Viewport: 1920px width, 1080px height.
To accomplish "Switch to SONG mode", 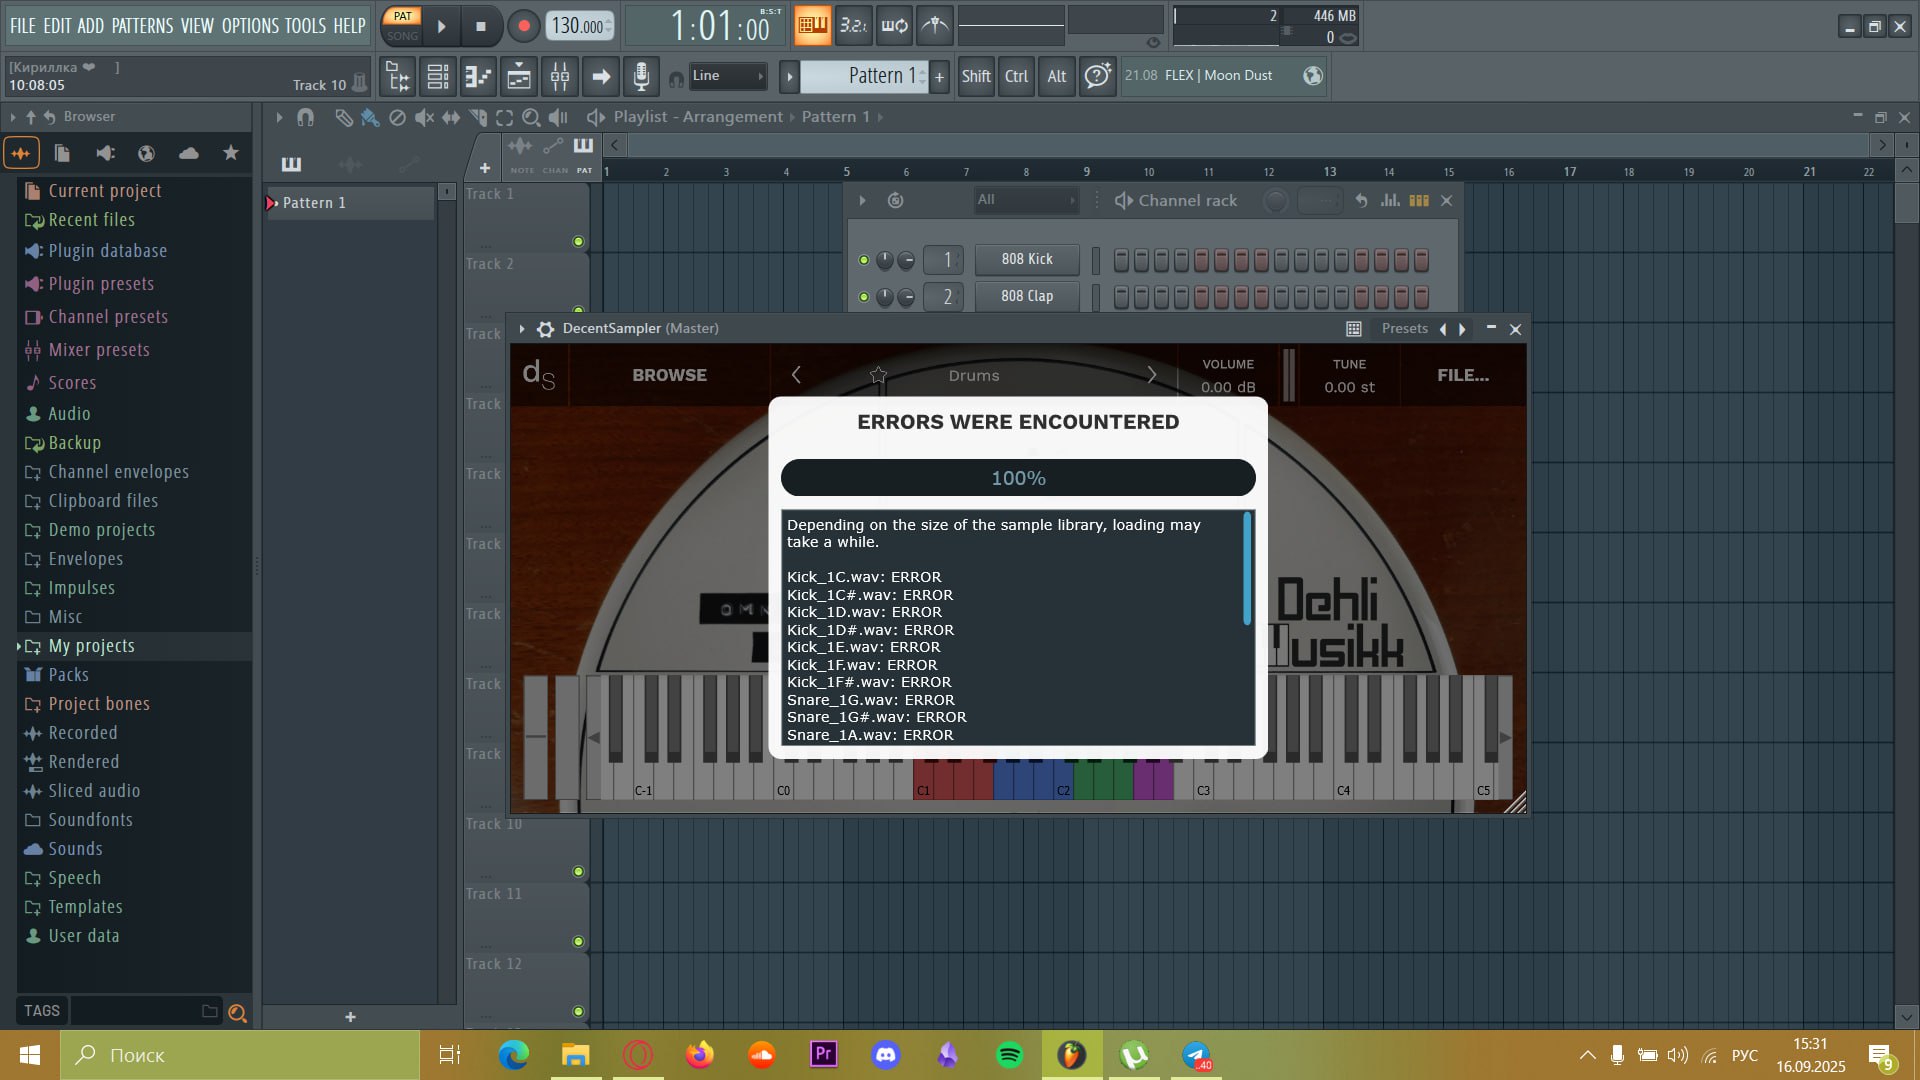I will point(402,36).
